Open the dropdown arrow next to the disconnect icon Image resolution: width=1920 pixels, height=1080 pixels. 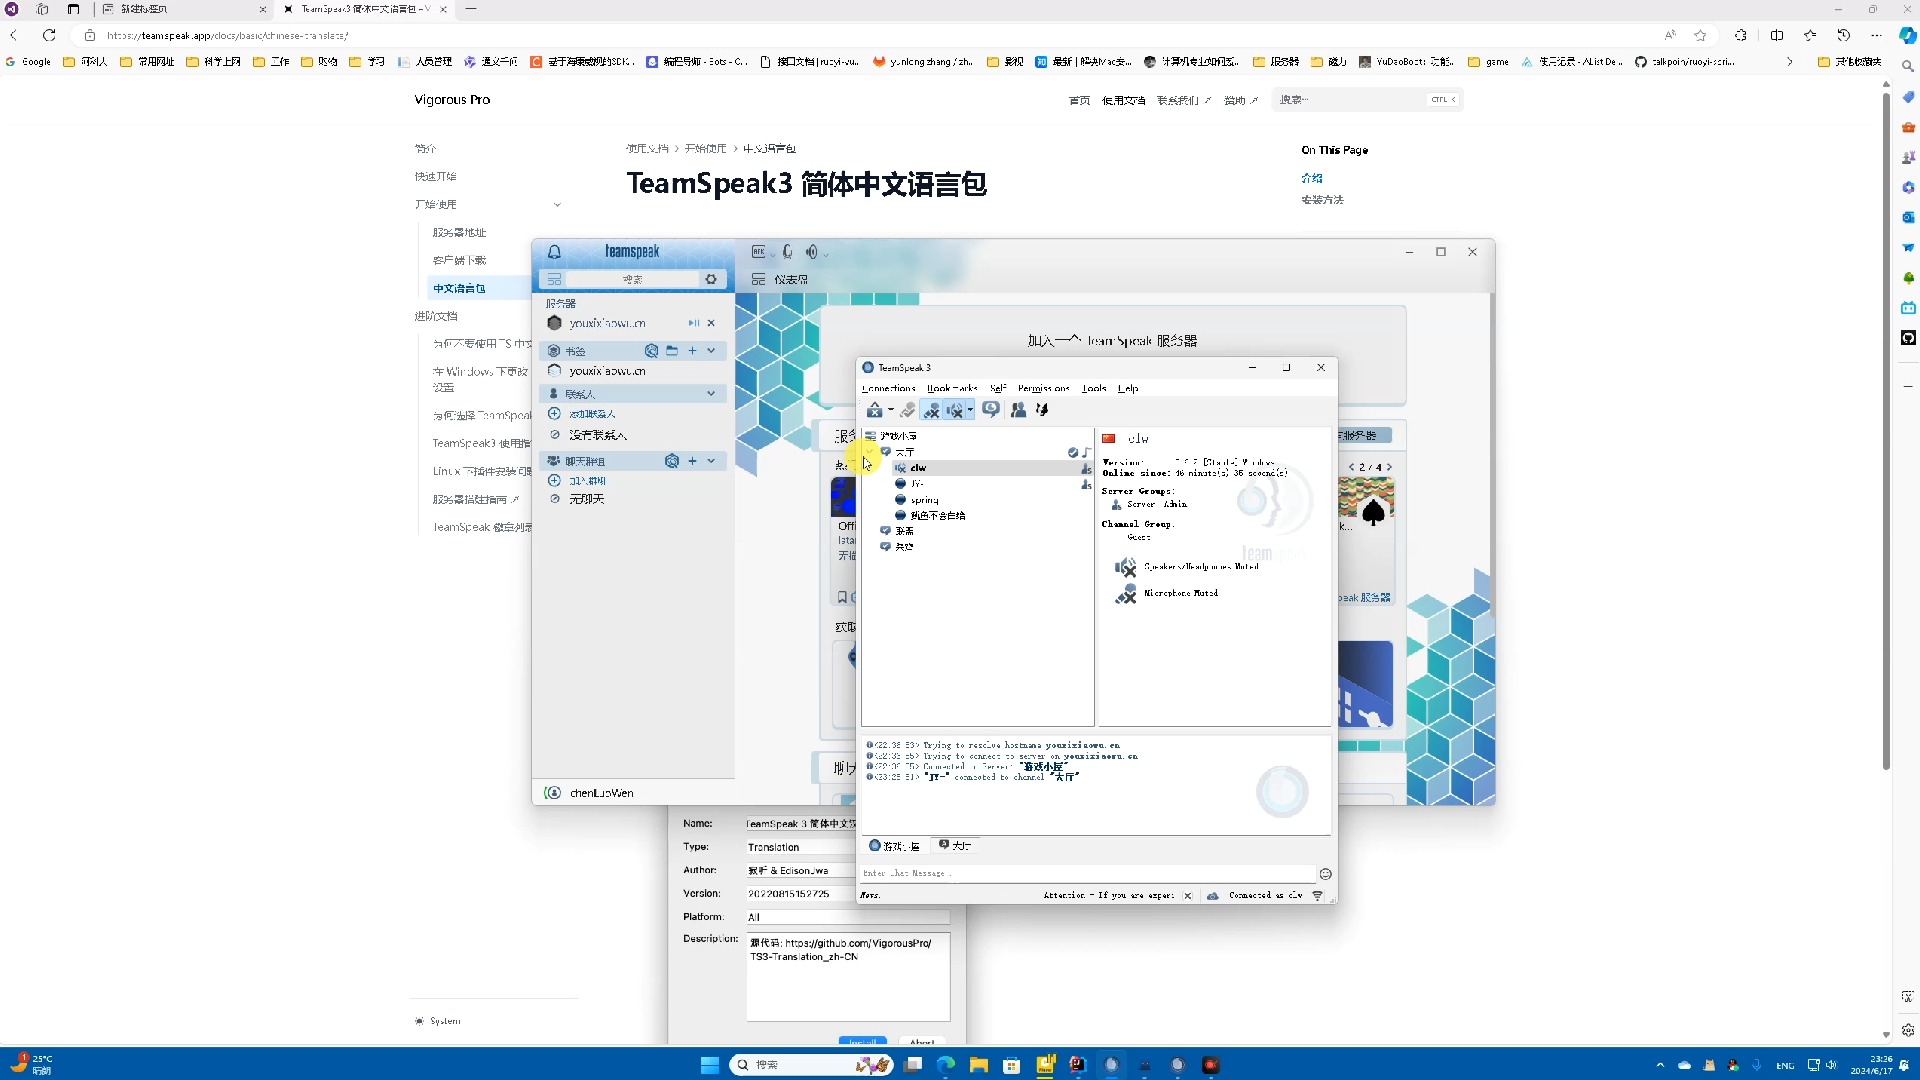click(890, 410)
